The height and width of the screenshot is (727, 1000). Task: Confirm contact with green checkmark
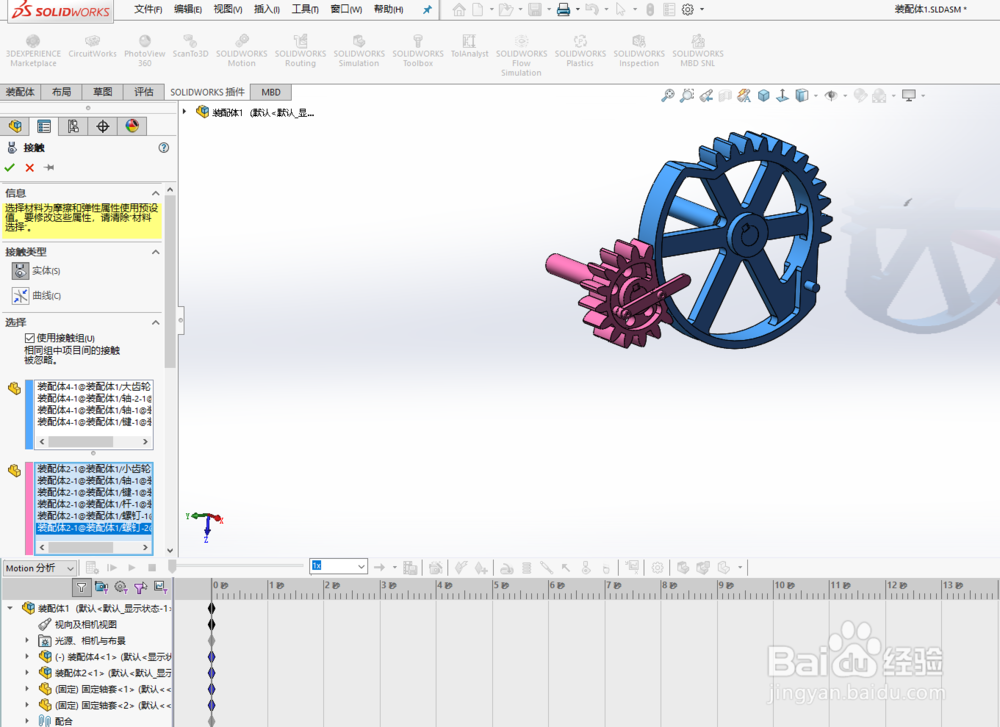point(10,168)
